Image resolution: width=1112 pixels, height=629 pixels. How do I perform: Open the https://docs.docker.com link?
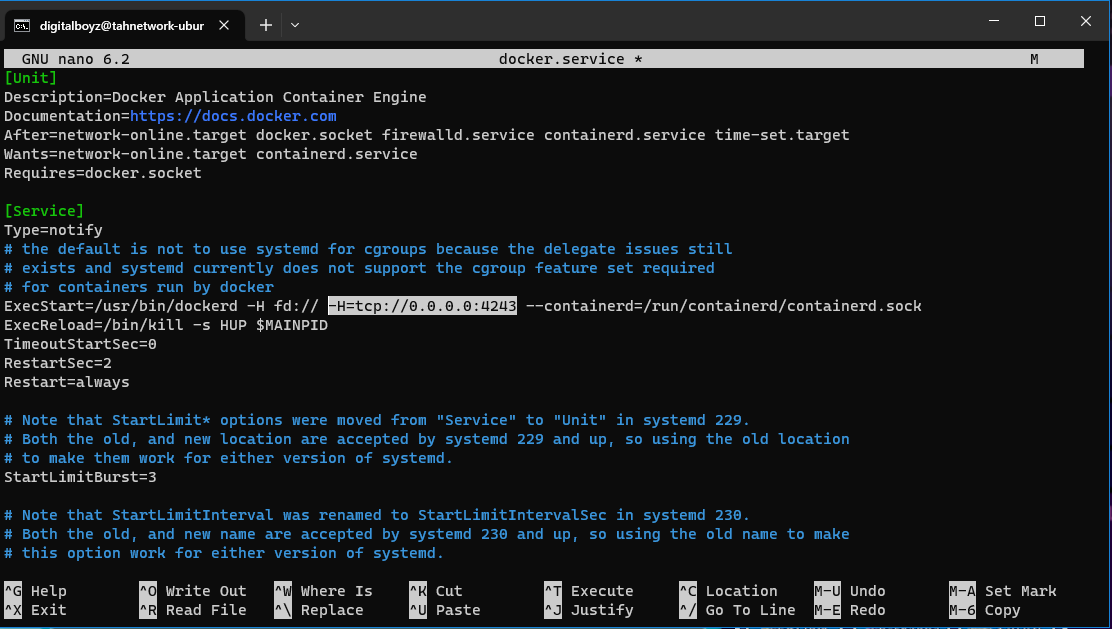coord(233,116)
